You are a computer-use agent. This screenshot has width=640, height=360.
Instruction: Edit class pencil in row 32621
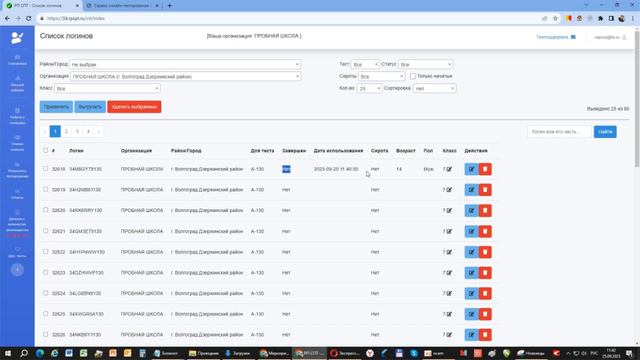point(449,231)
